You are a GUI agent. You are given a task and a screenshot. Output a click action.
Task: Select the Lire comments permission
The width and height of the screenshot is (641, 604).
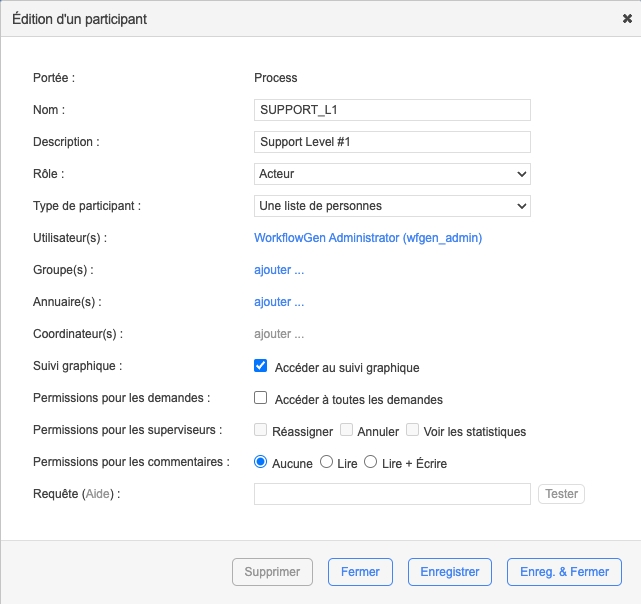coord(326,462)
